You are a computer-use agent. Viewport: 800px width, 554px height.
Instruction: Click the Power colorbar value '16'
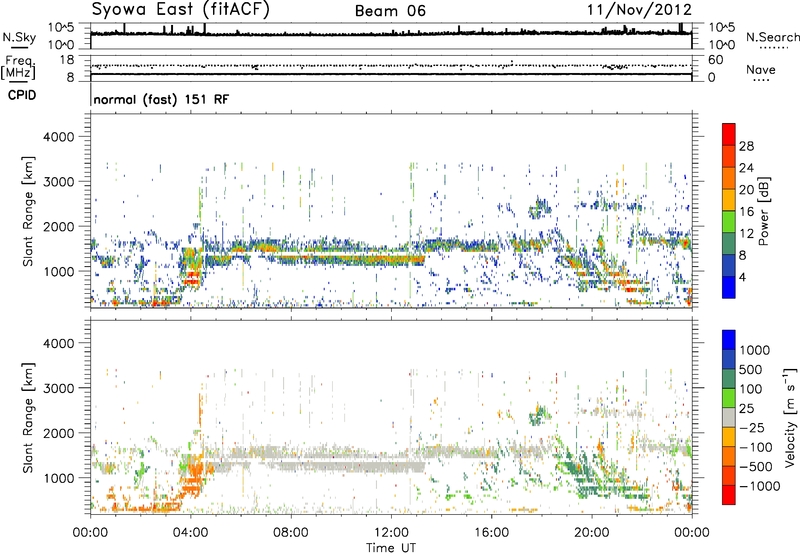coord(746,211)
